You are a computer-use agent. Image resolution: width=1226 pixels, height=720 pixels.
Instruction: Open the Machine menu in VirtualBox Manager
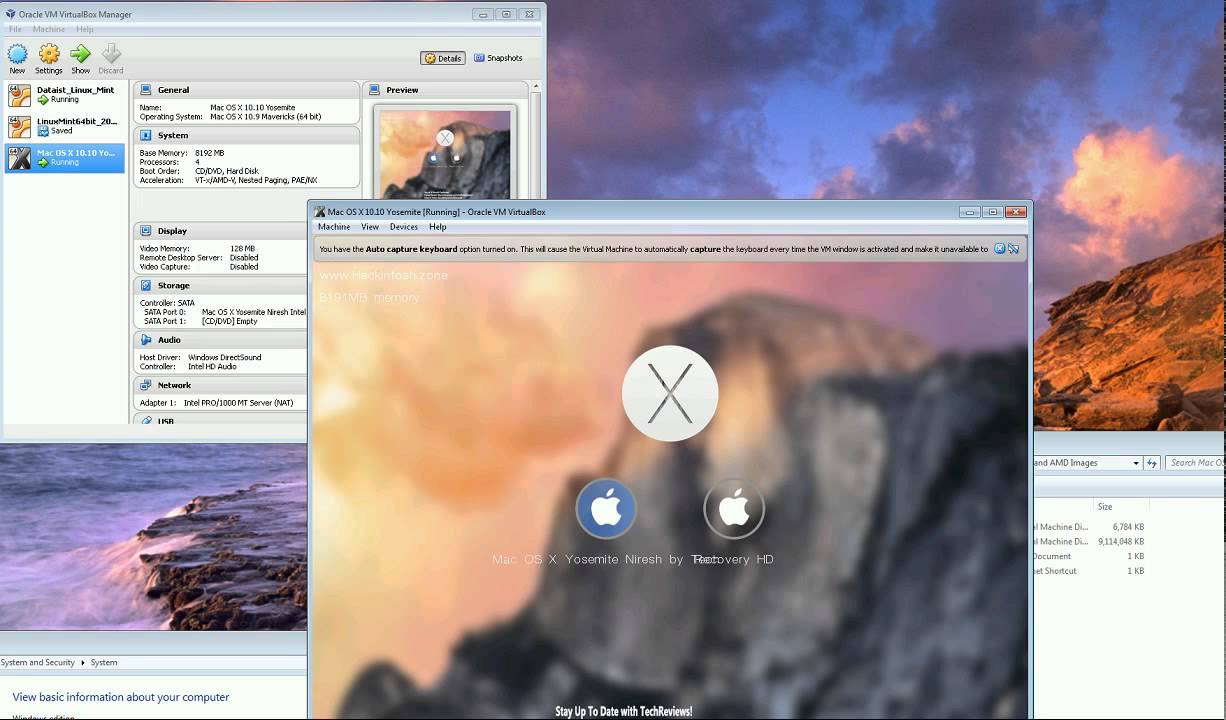pos(48,29)
